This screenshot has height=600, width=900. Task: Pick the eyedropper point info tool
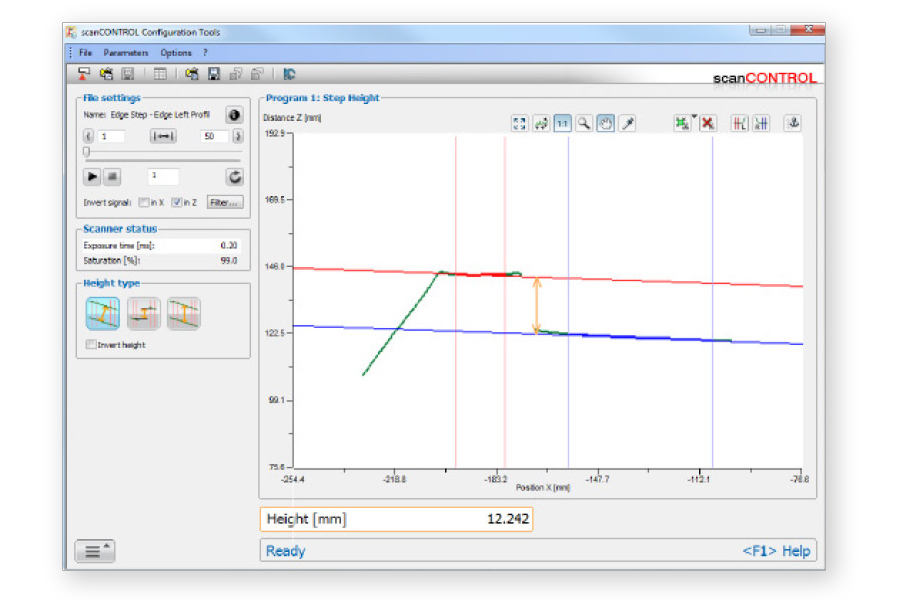coord(627,123)
